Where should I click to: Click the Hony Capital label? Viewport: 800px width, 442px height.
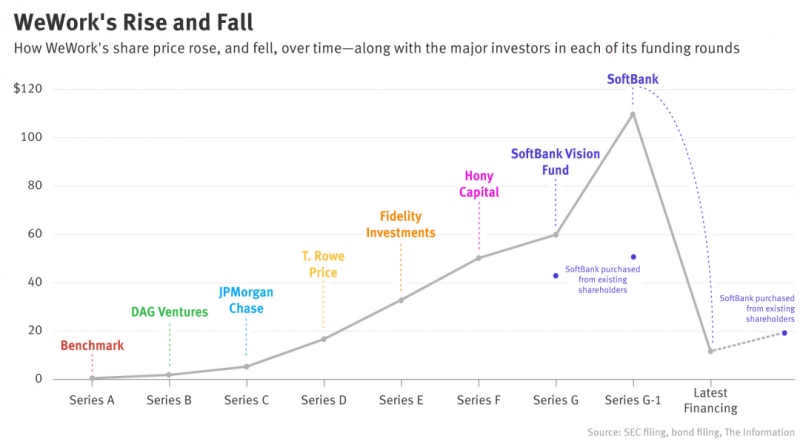point(479,184)
